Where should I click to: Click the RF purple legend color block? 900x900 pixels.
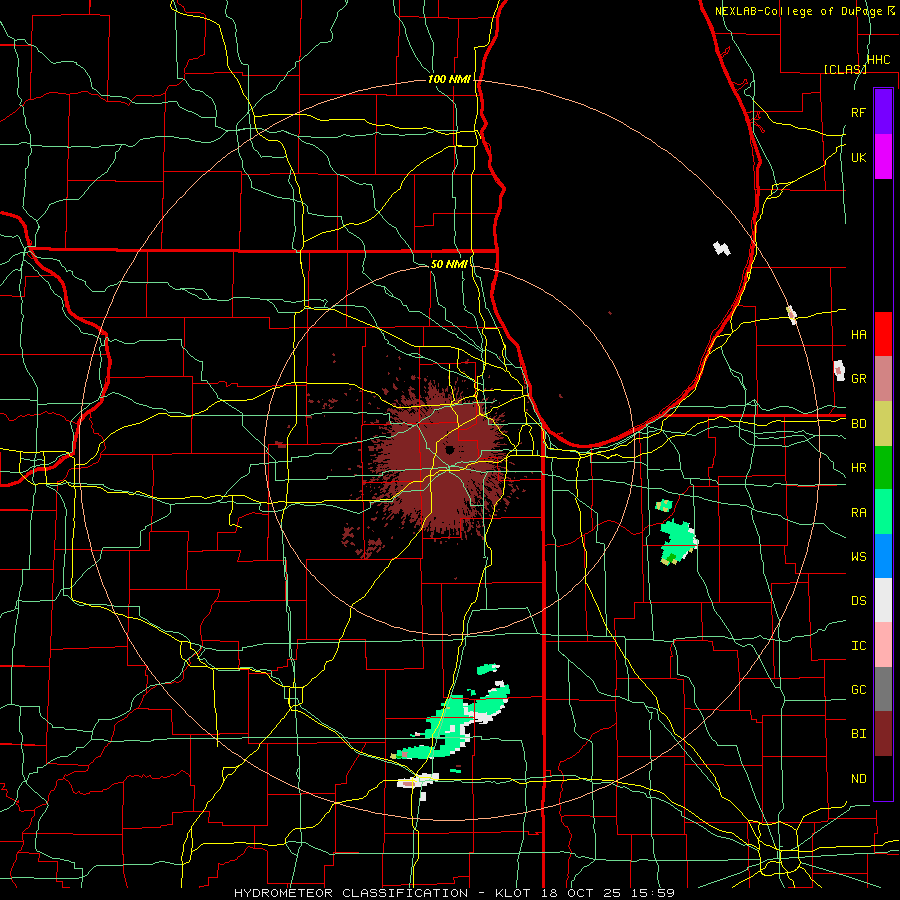[883, 111]
